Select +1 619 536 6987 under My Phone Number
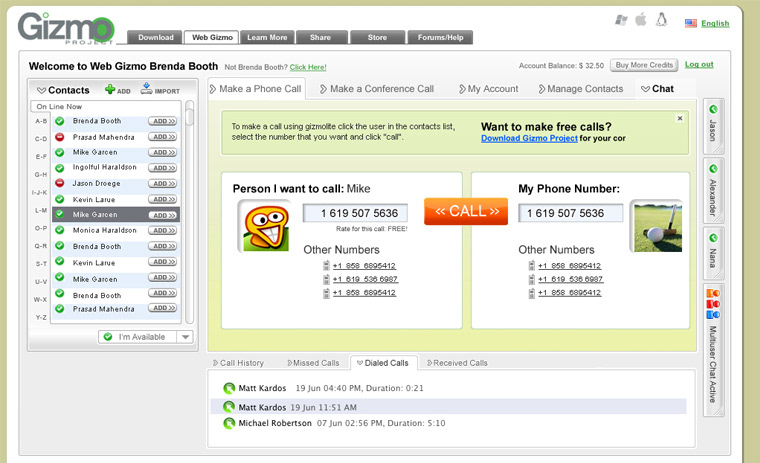The image size is (760, 463). pyautogui.click(x=570, y=279)
